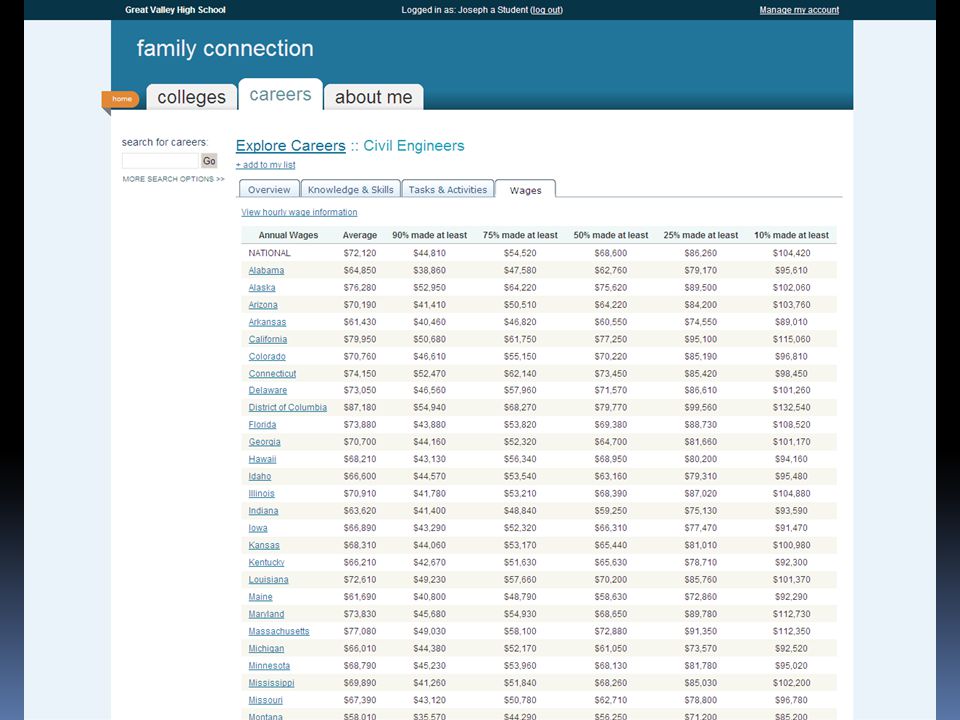Switch to the Tasks & Activities tab
Viewport: 960px width, 720px height.
click(x=448, y=189)
